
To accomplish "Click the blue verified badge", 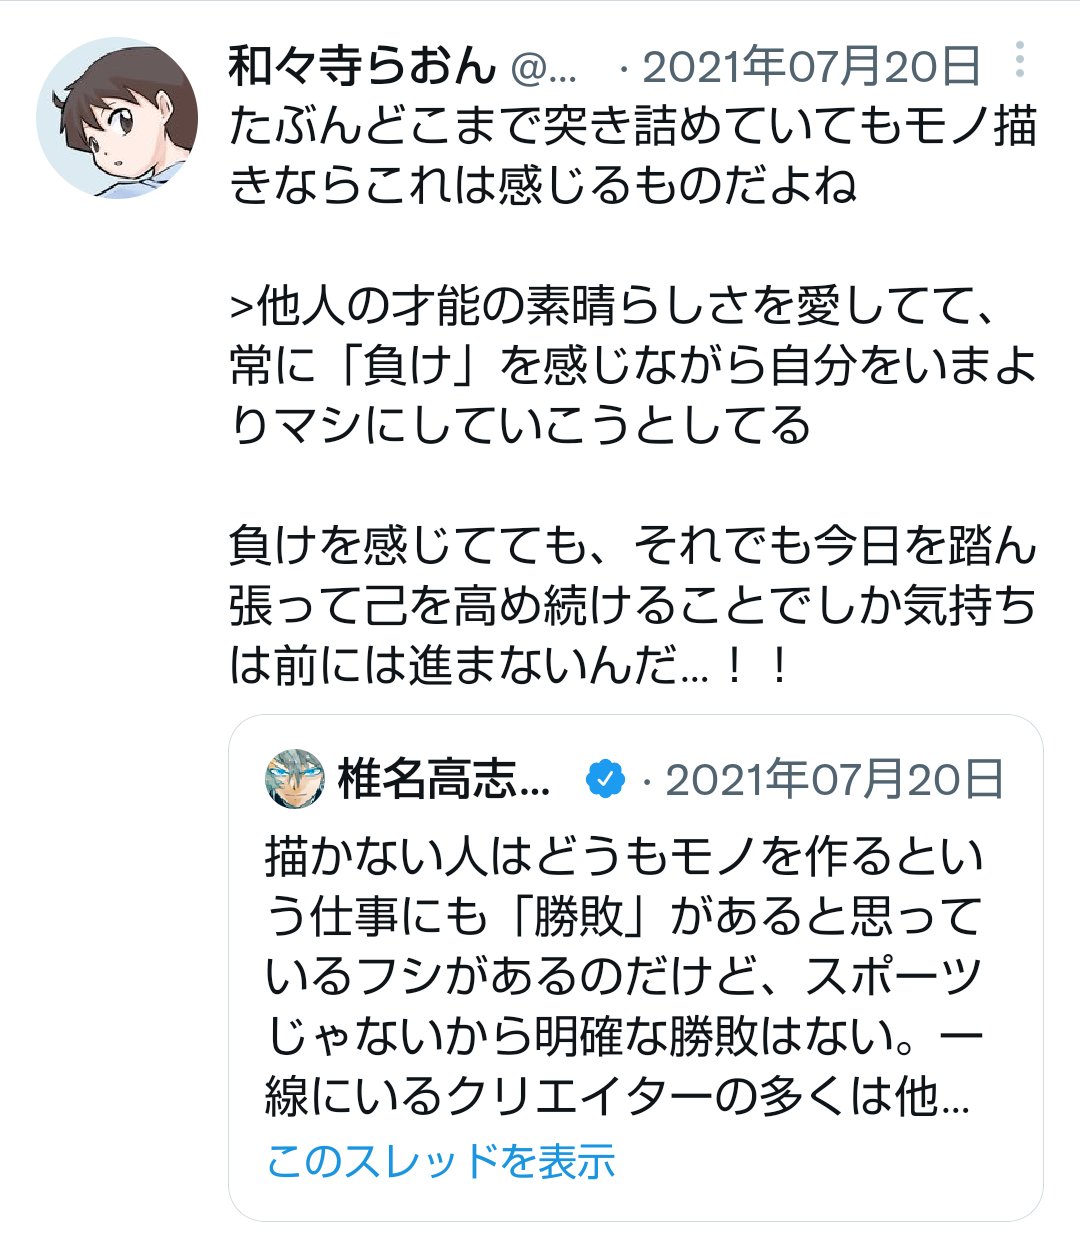I will tap(605, 779).
